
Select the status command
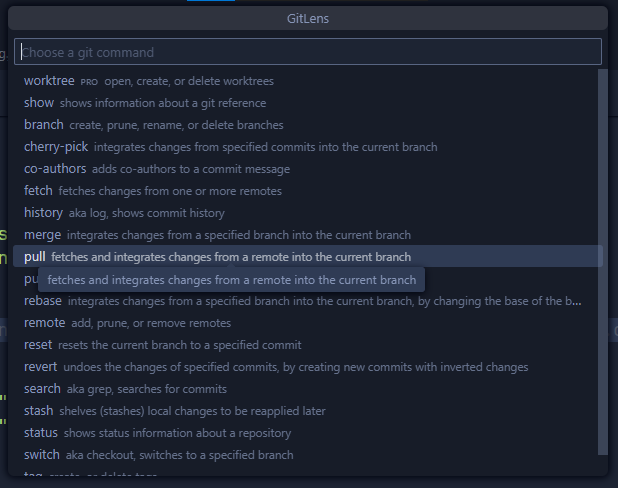tap(41, 433)
